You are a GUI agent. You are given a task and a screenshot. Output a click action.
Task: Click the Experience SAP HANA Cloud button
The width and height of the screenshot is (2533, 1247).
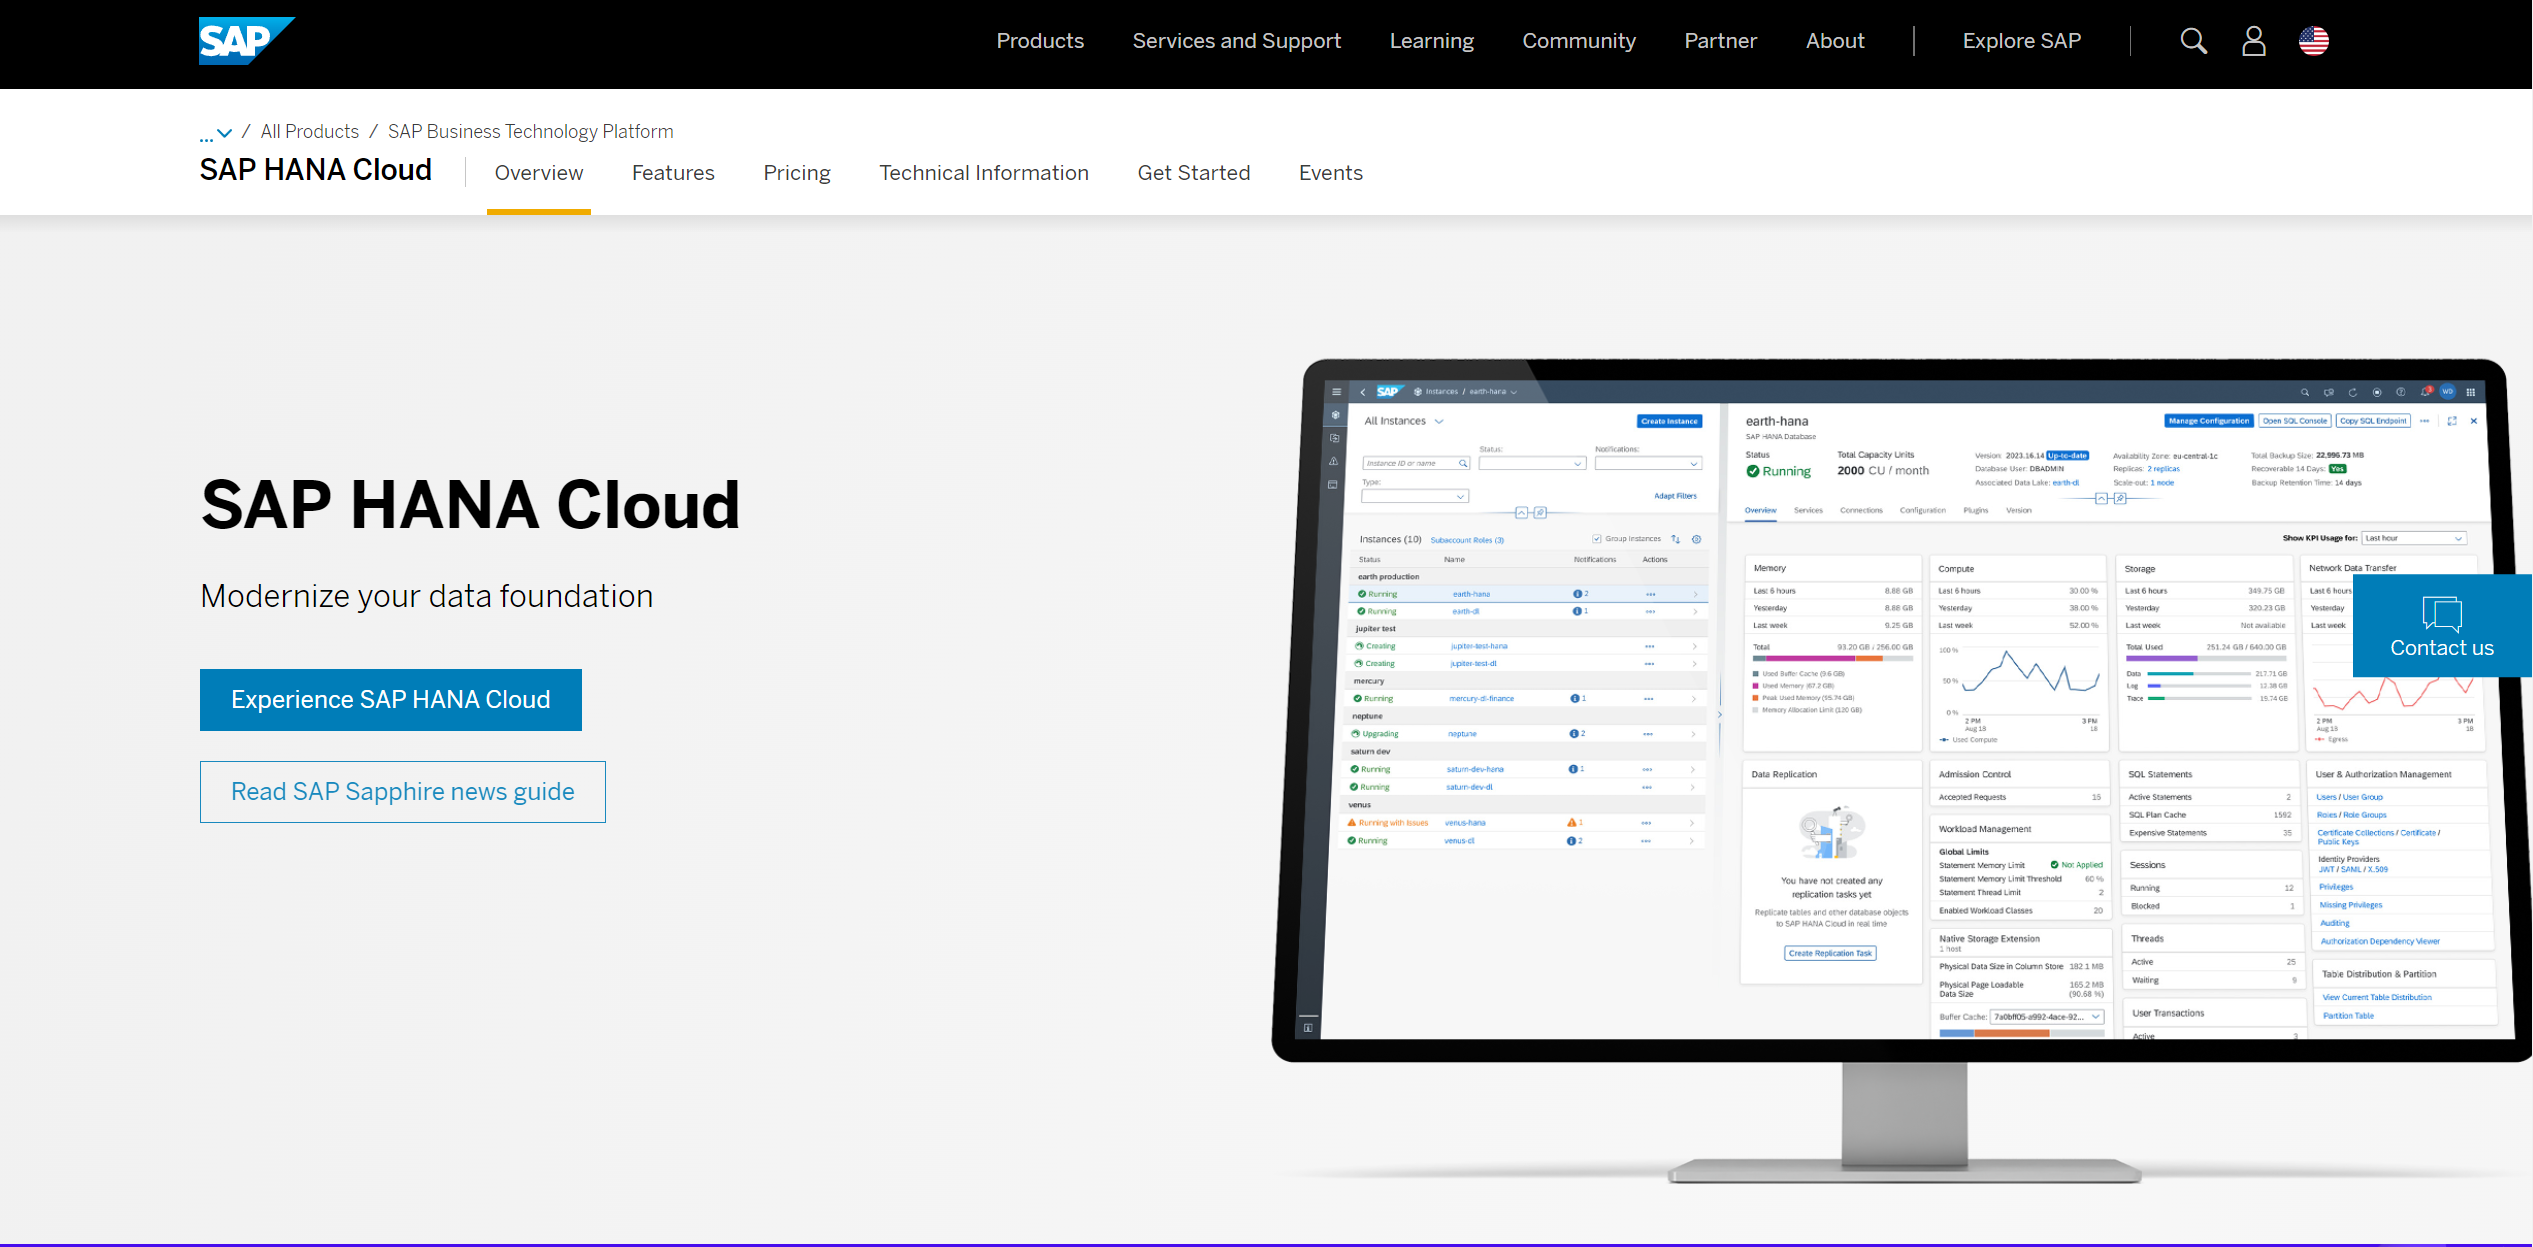pyautogui.click(x=390, y=699)
